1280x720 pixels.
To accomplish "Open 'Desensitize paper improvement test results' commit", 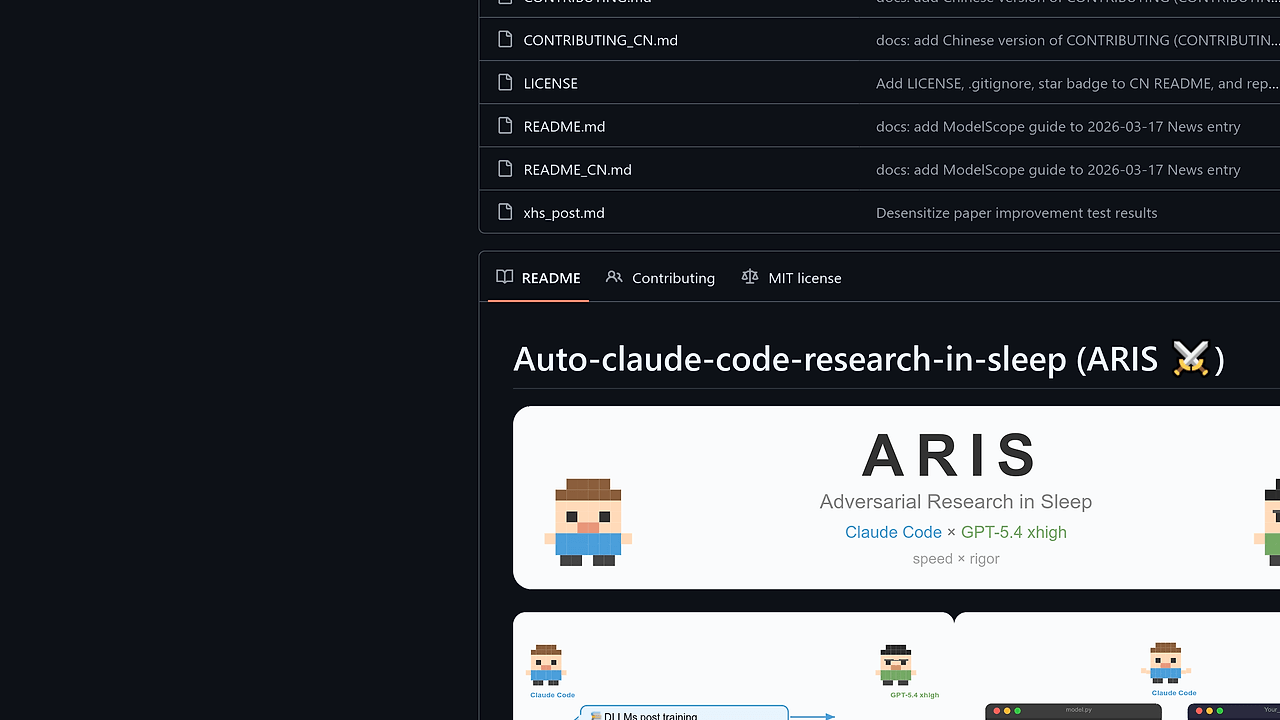I will point(1016,212).
